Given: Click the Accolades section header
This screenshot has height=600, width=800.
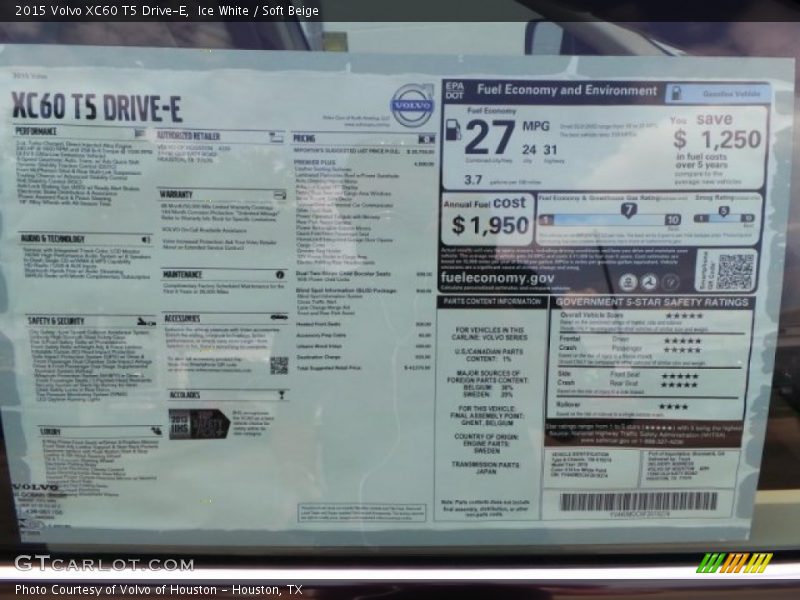Looking at the screenshot, I should coord(185,395).
